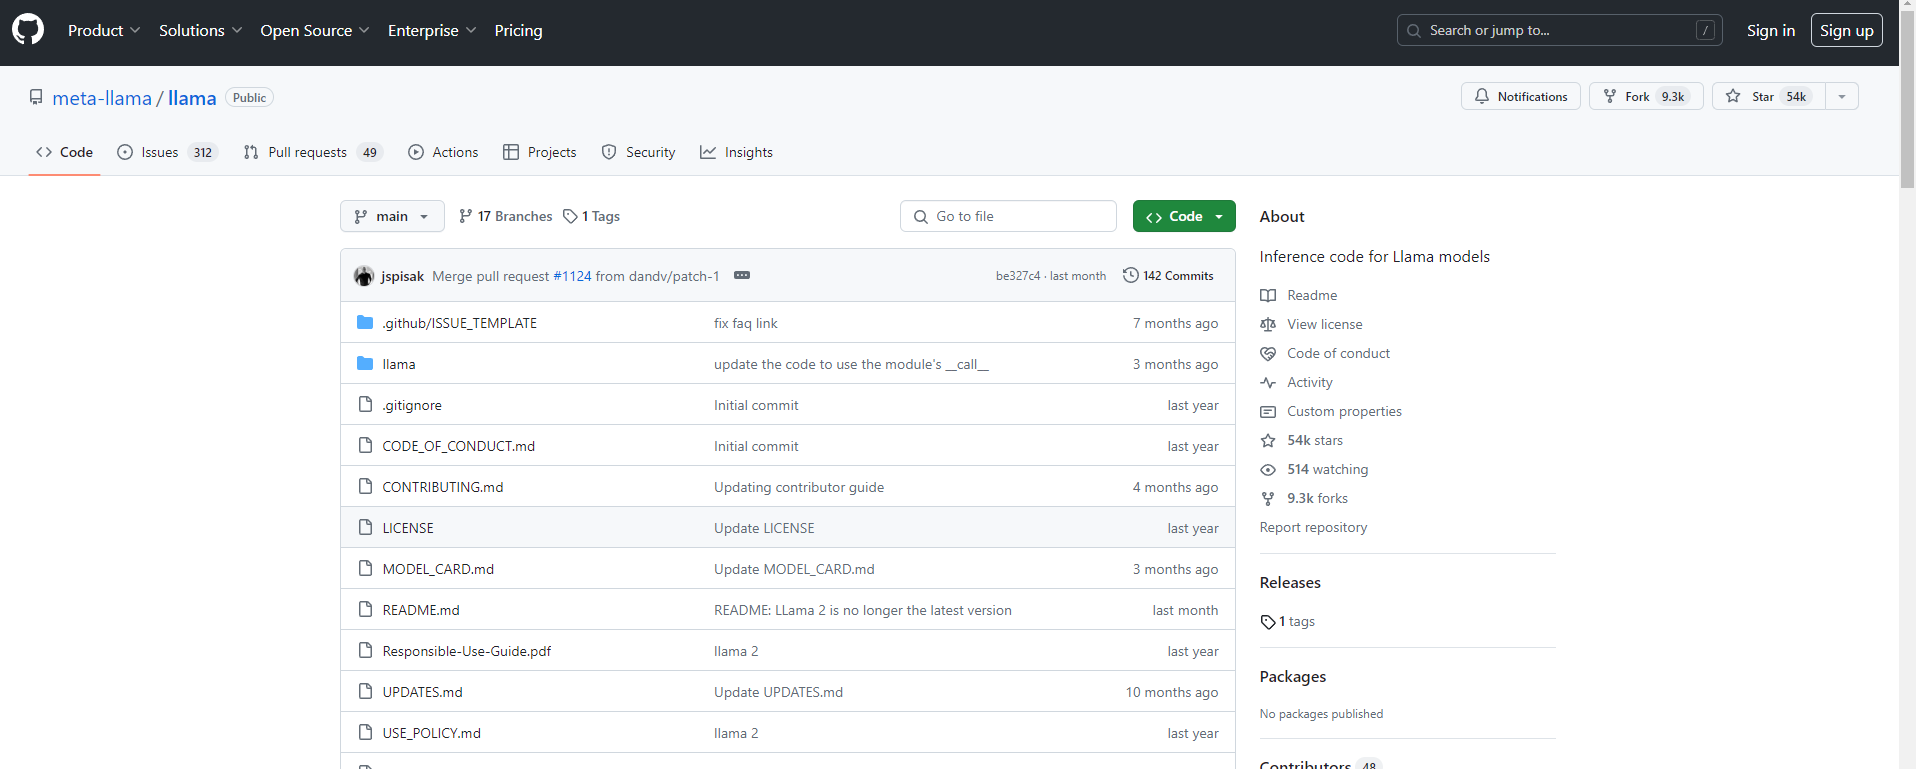Screen dimensions: 1916x769
Task: Fork the repository with Fork button
Action: point(1646,96)
